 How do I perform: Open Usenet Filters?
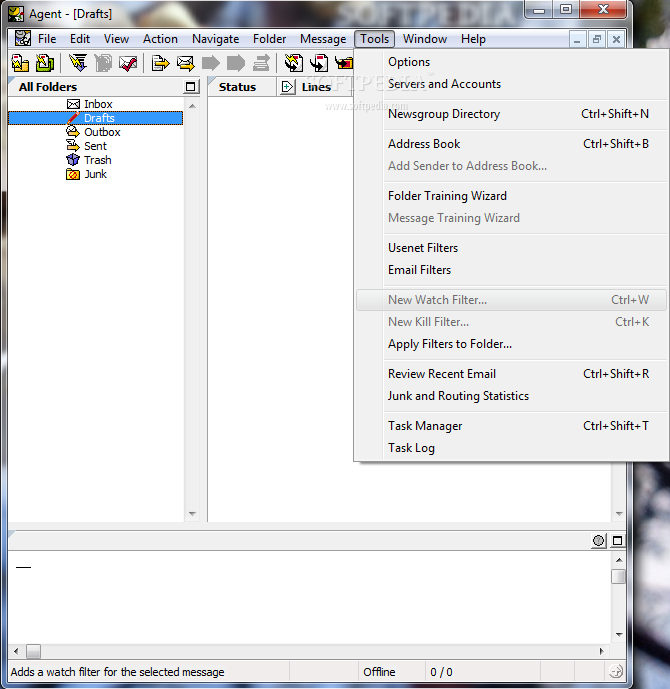tap(511, 248)
